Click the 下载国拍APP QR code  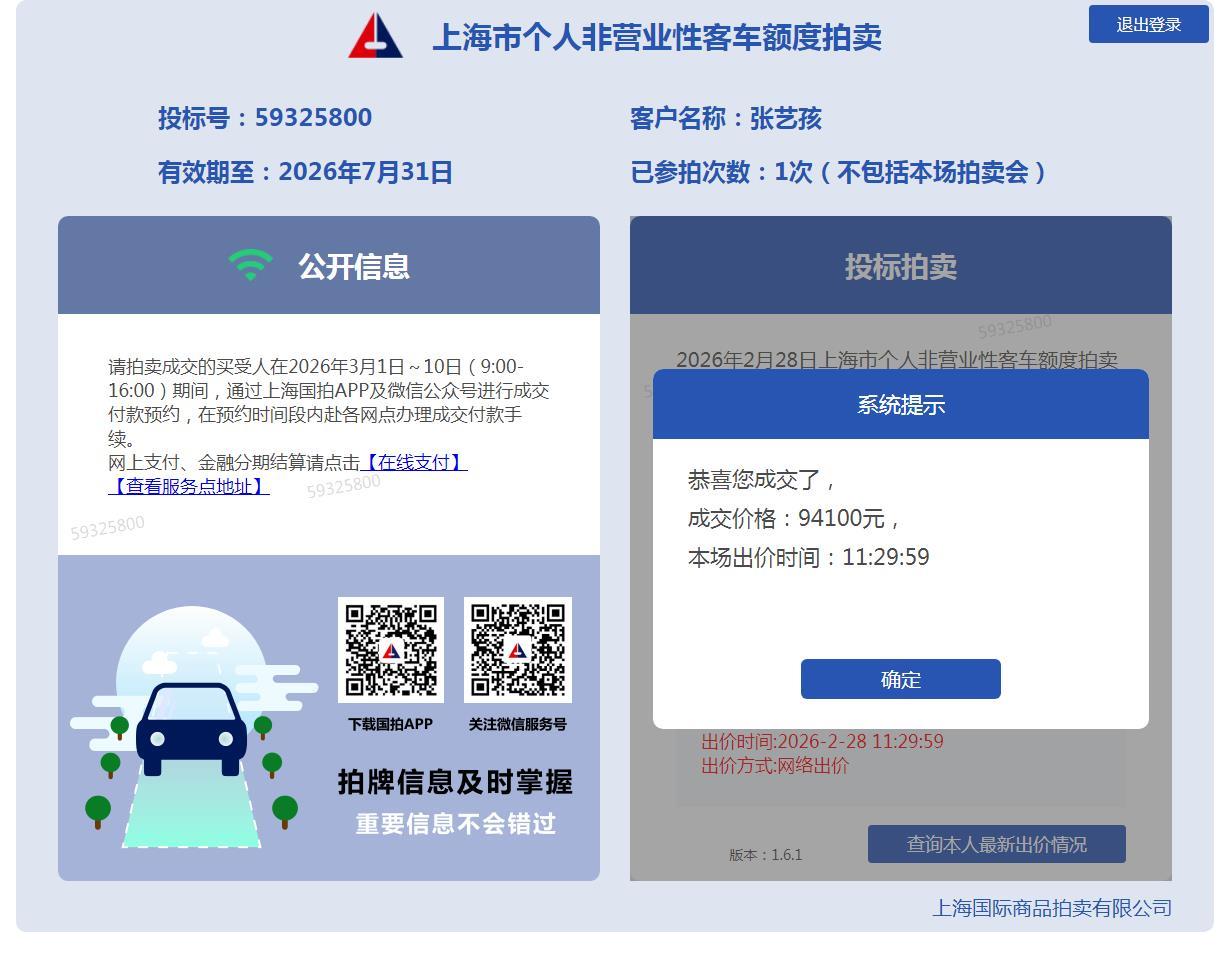(391, 650)
